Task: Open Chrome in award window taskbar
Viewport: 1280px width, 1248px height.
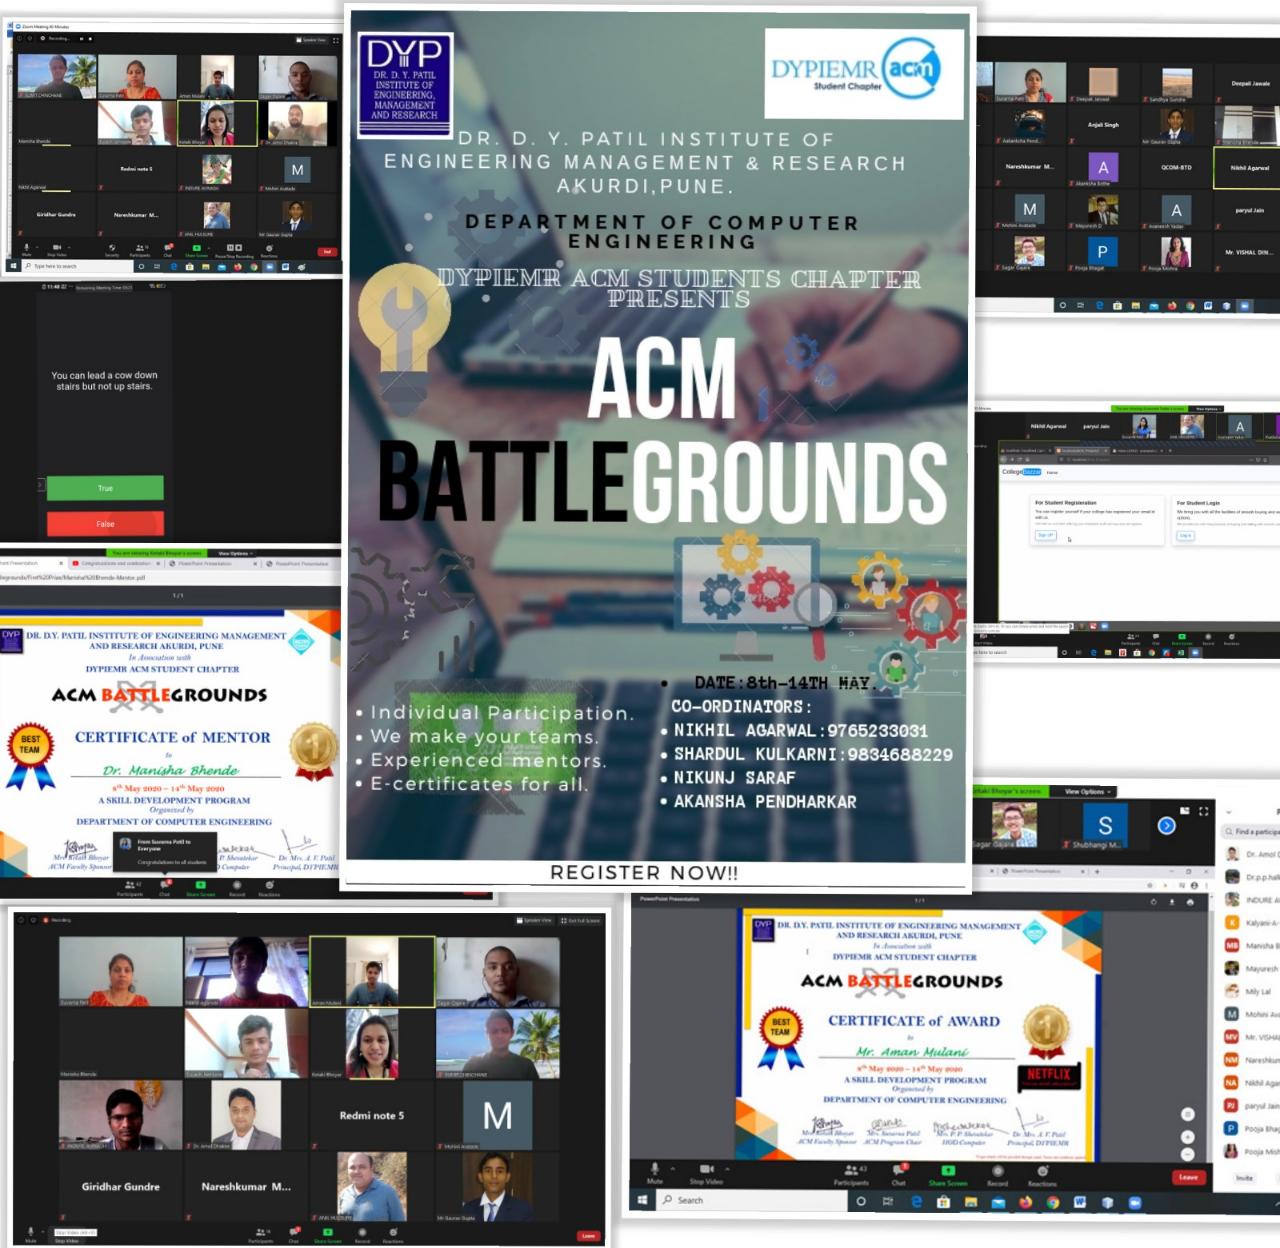Action: (1053, 1202)
